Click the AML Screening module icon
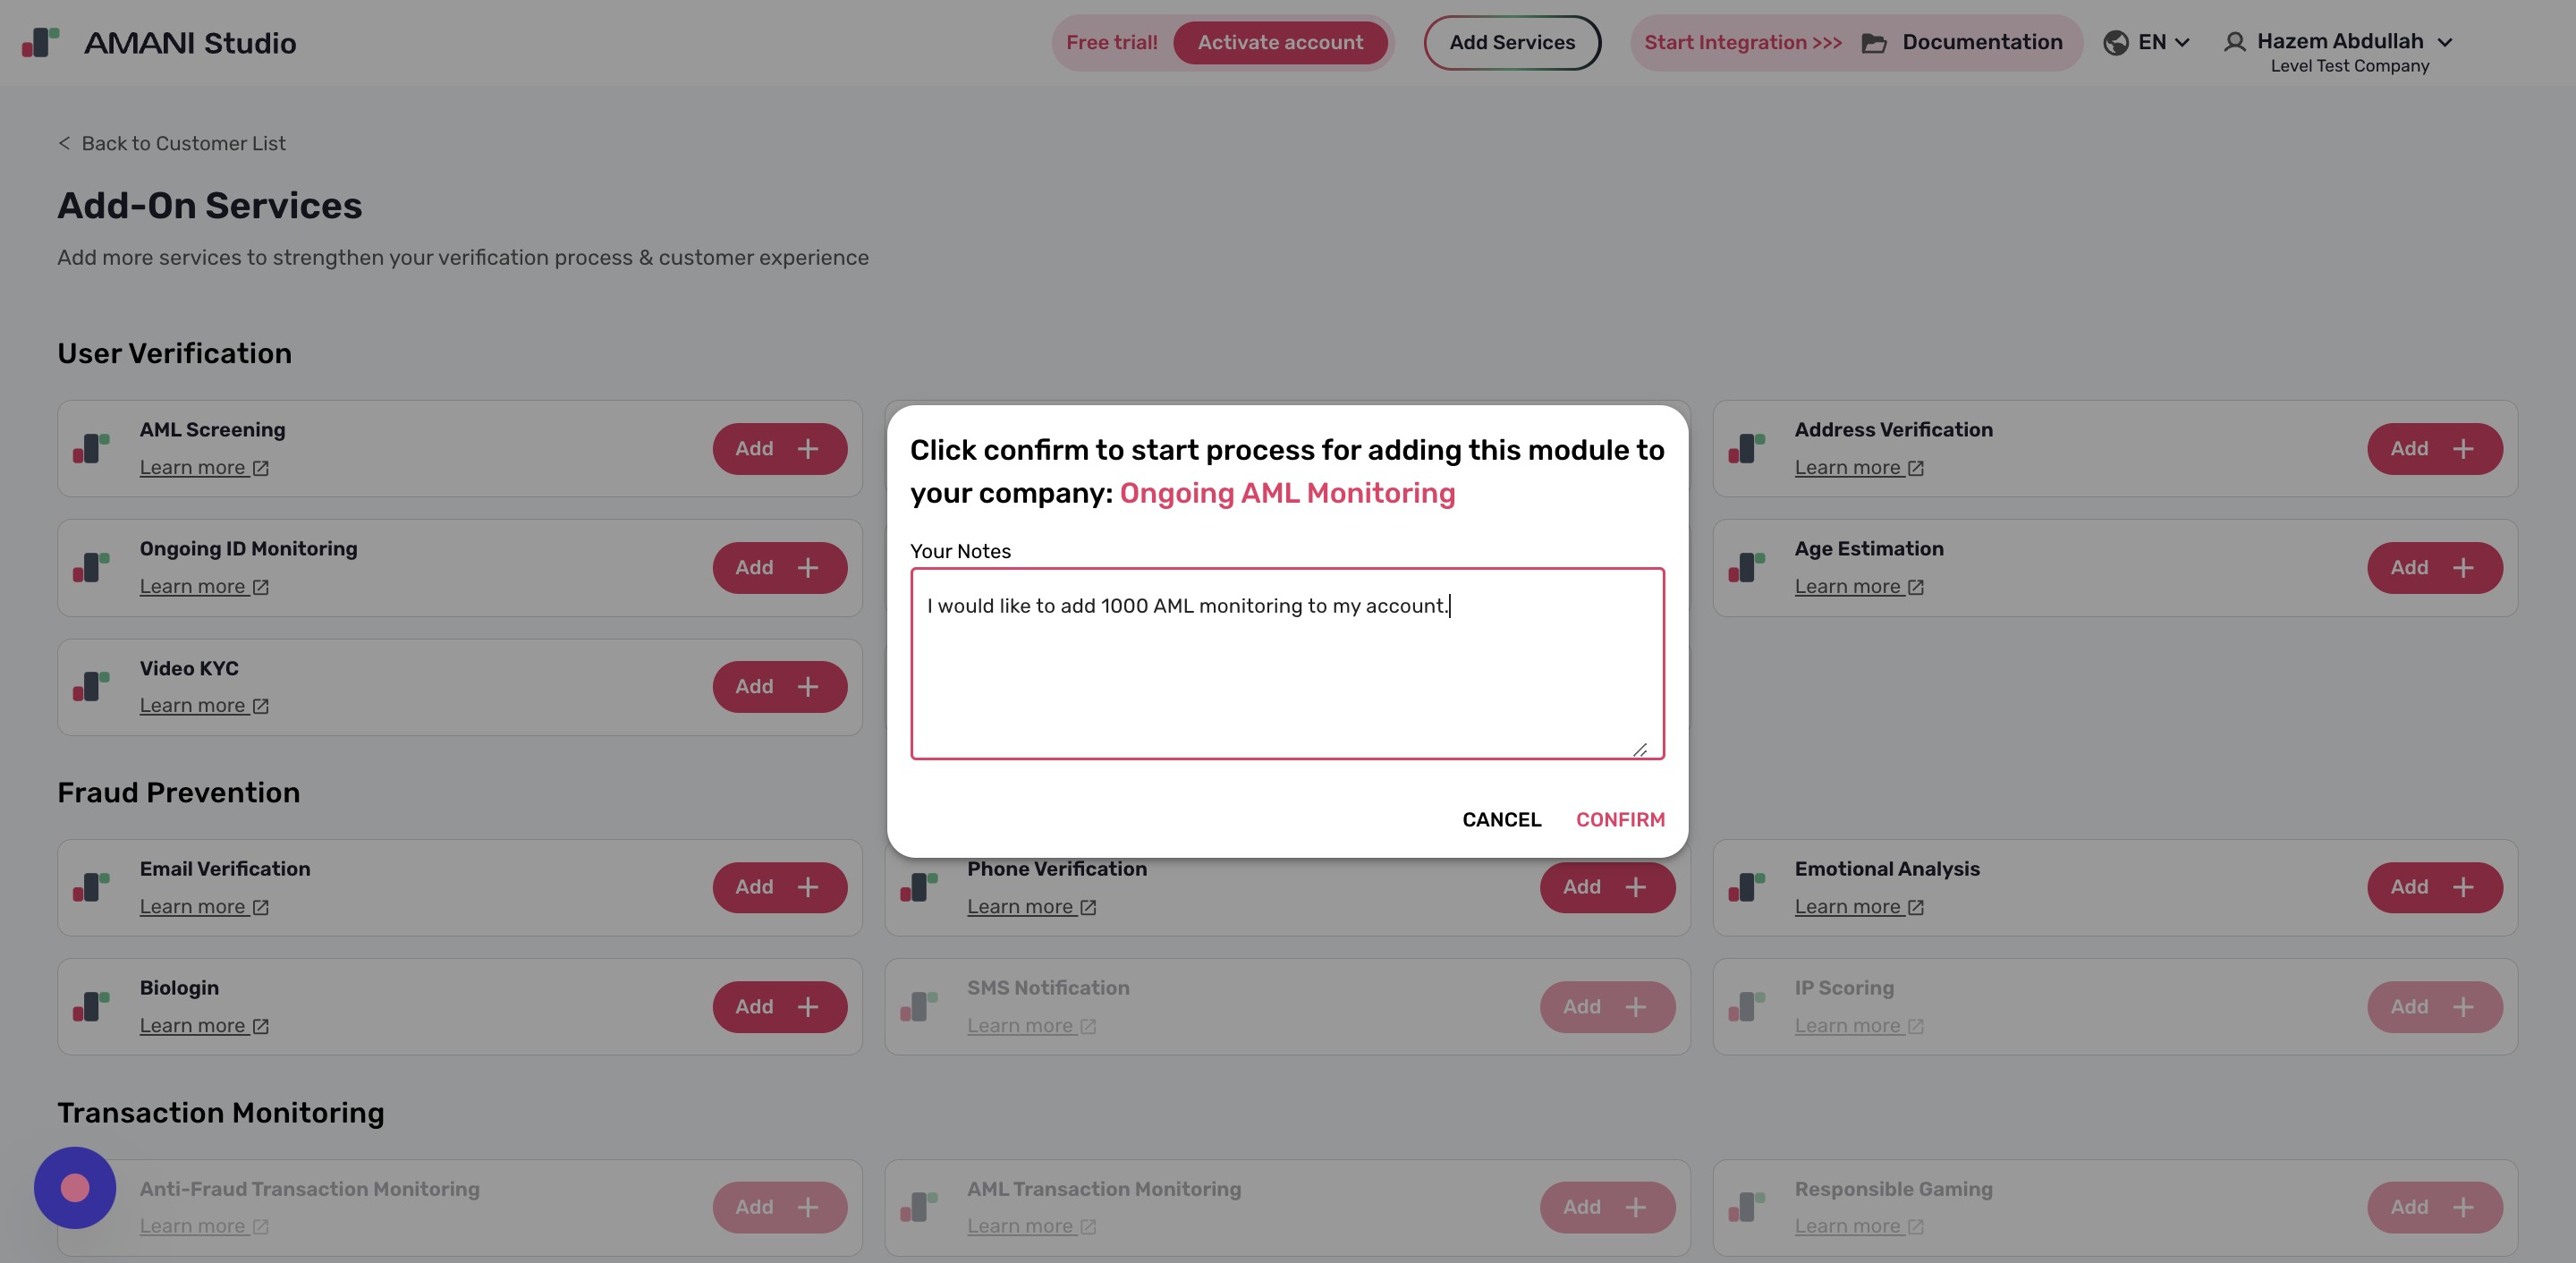 (x=90, y=448)
